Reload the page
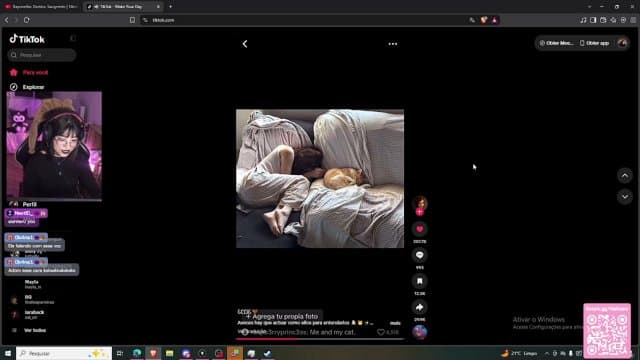 (27, 20)
